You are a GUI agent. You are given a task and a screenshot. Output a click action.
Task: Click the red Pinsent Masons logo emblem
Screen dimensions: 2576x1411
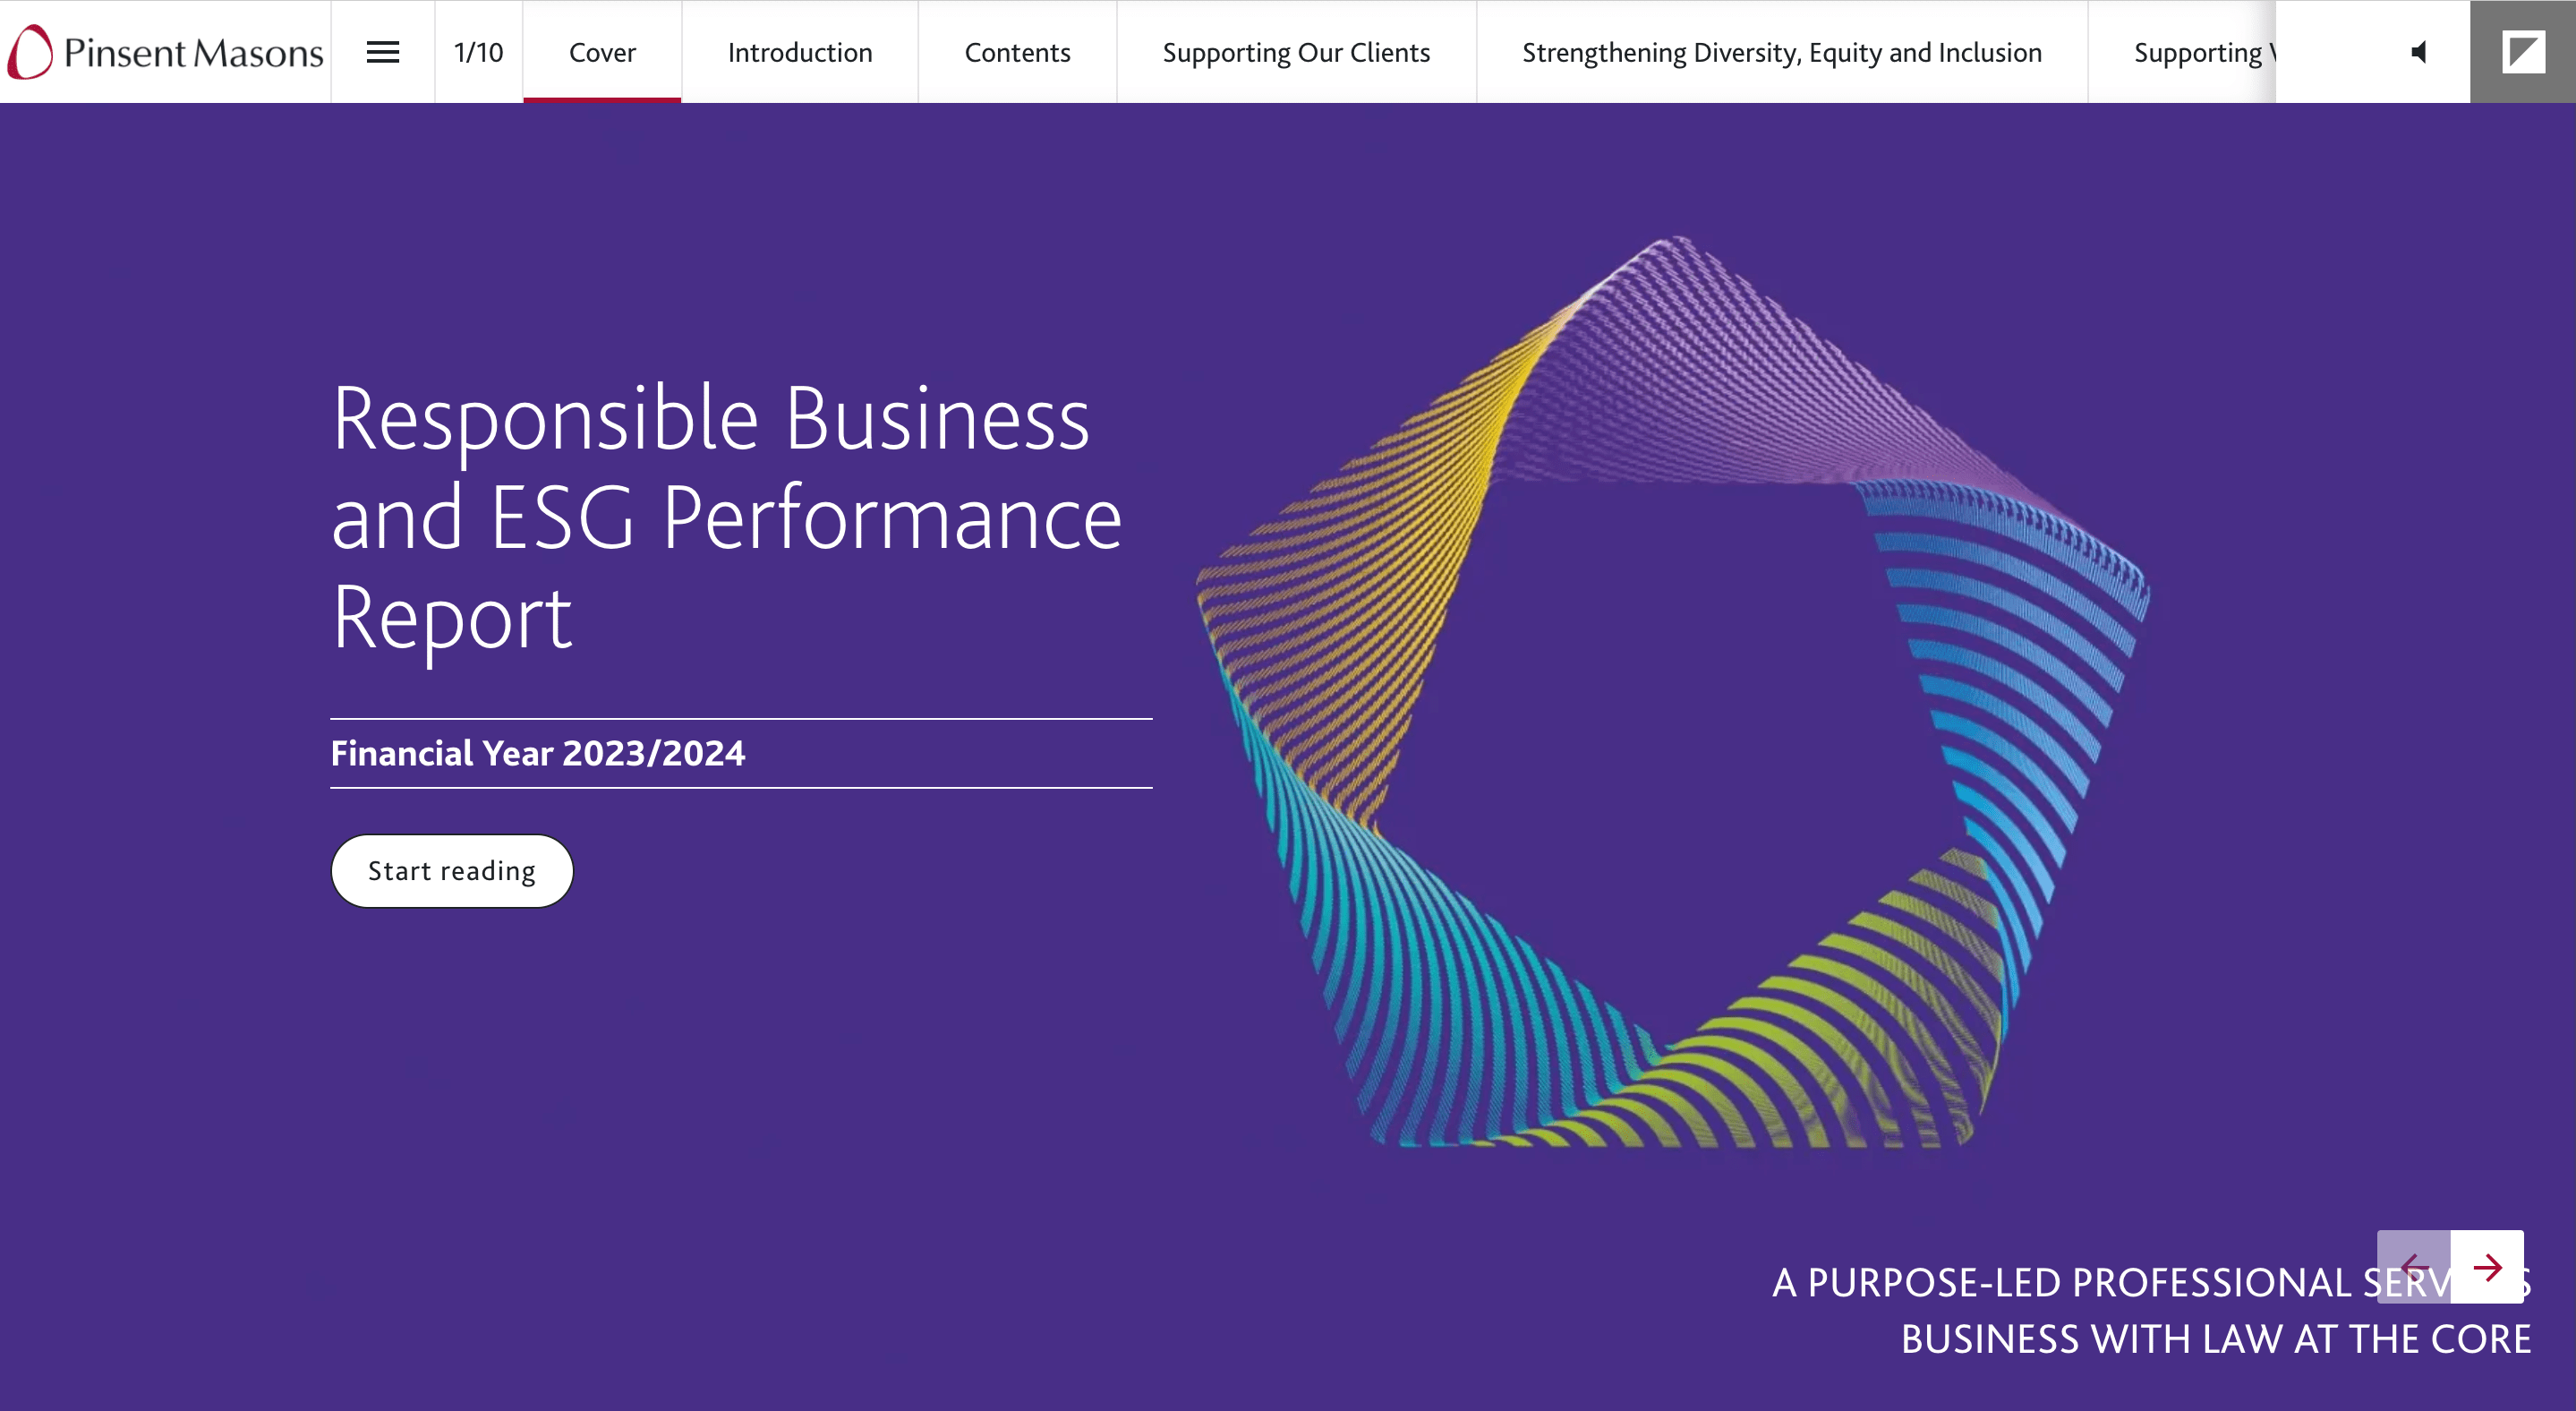pyautogui.click(x=30, y=52)
